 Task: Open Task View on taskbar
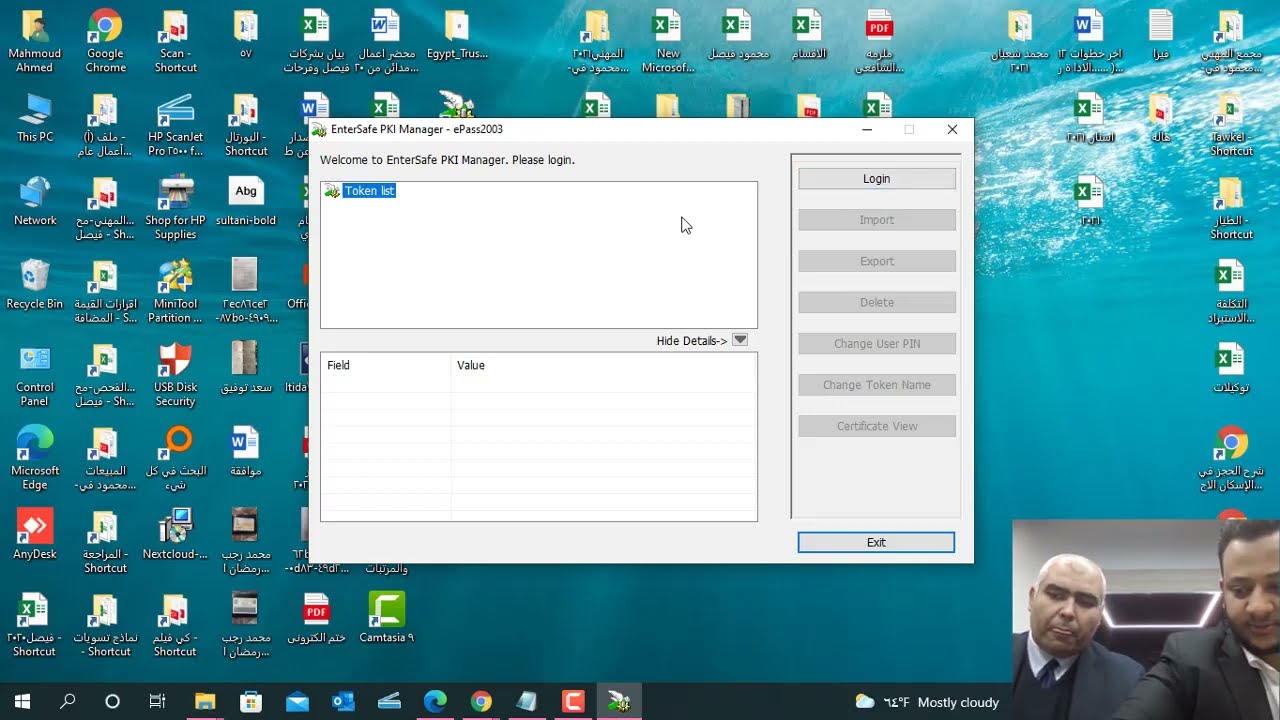(157, 702)
